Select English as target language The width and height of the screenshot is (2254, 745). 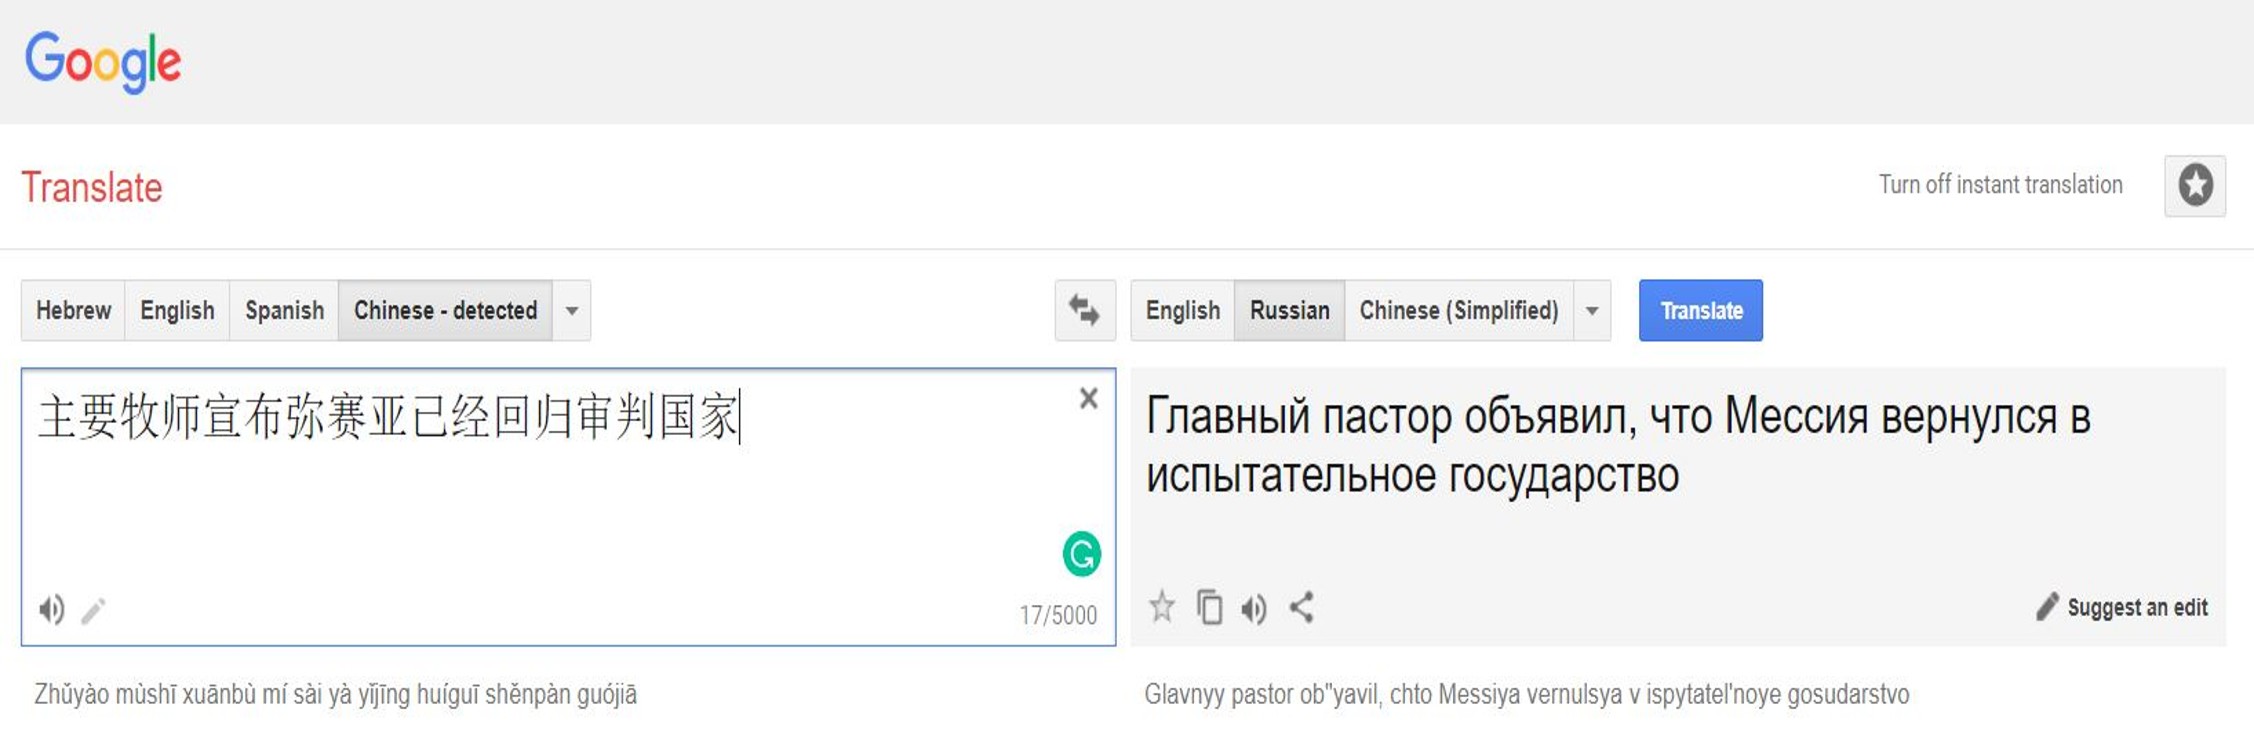(1183, 310)
